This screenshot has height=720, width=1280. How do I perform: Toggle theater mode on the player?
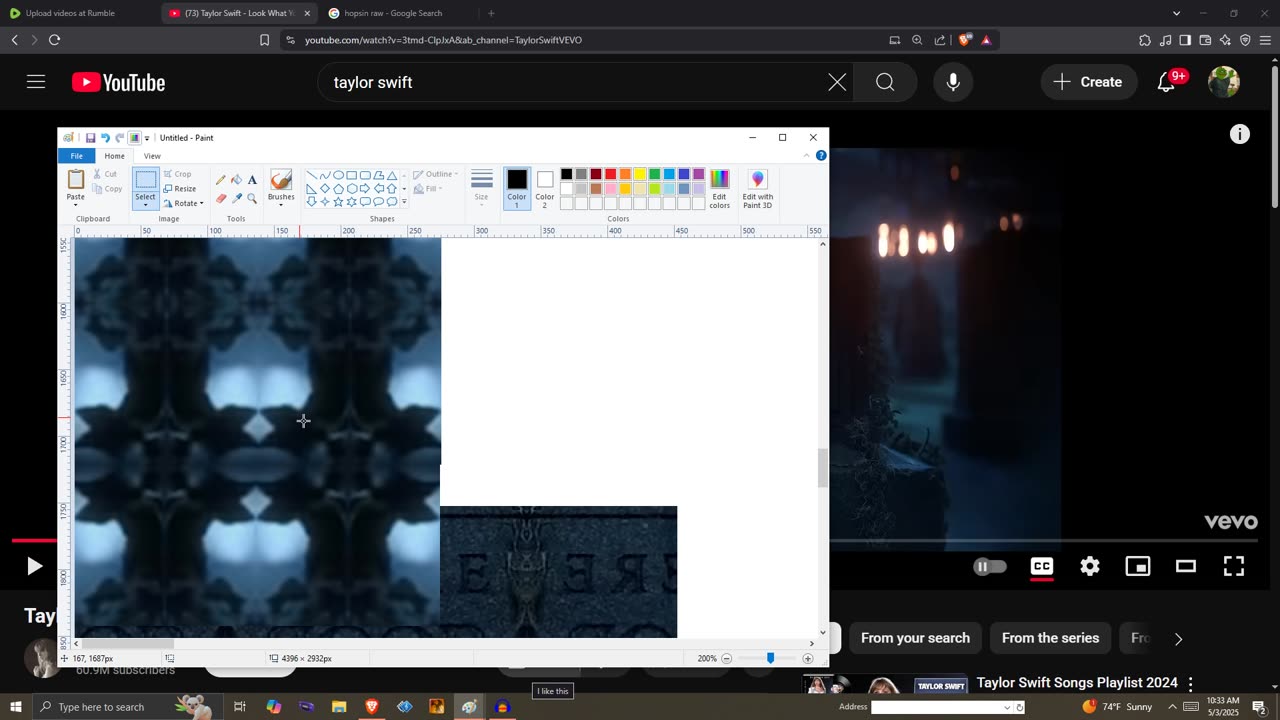click(1186, 566)
